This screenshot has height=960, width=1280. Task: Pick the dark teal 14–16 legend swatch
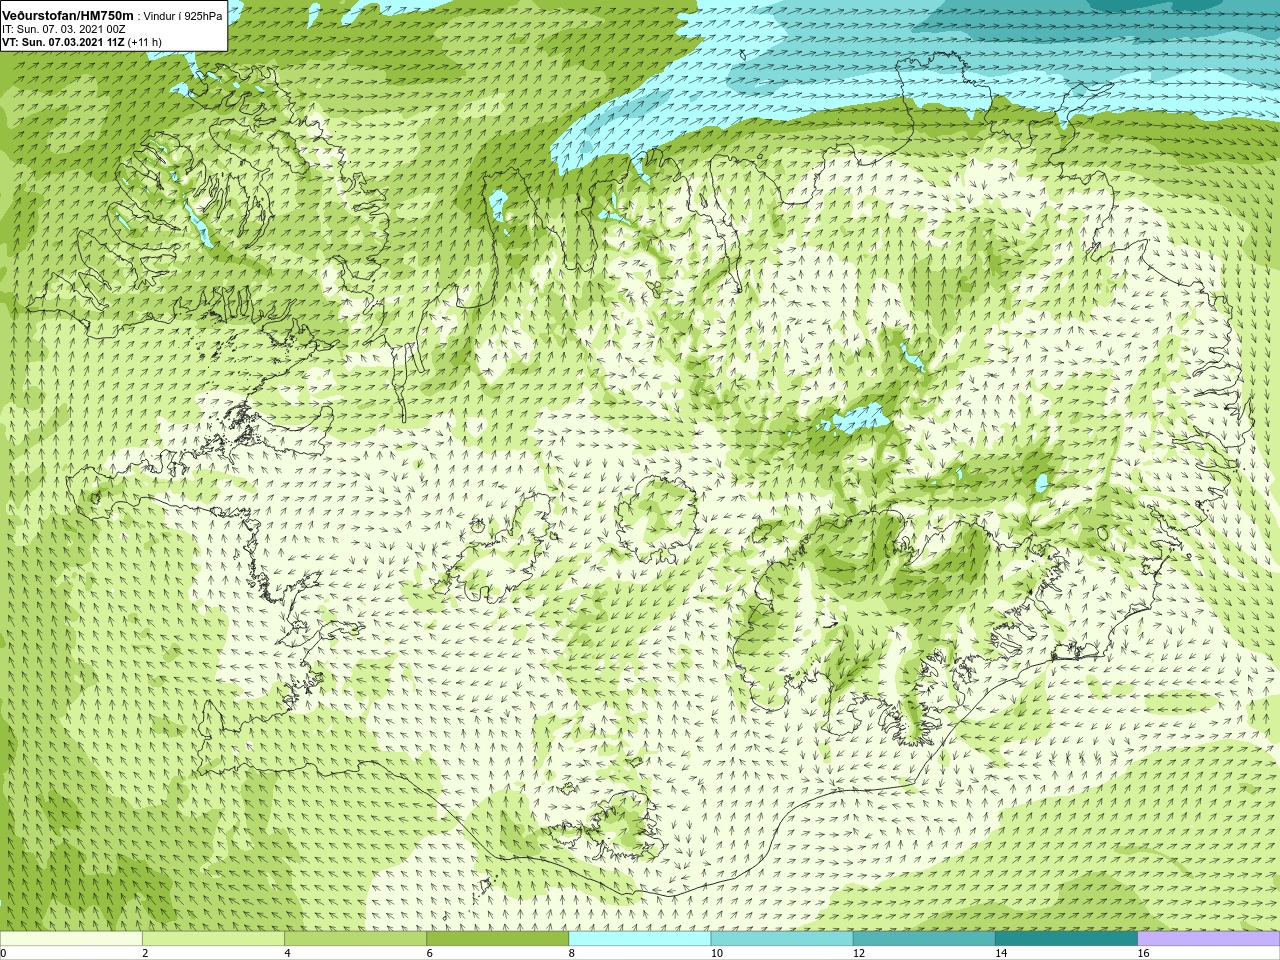1067,939
